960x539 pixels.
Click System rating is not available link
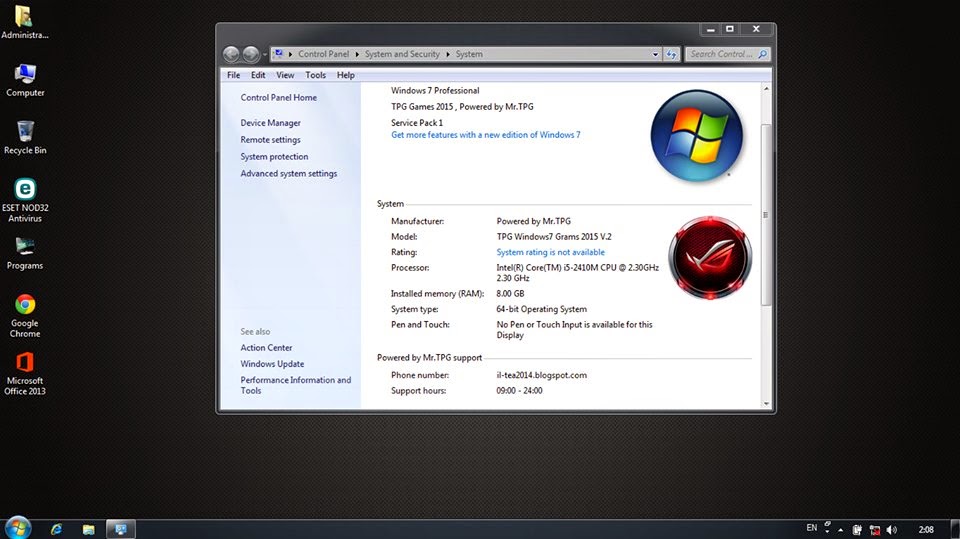[x=550, y=252]
